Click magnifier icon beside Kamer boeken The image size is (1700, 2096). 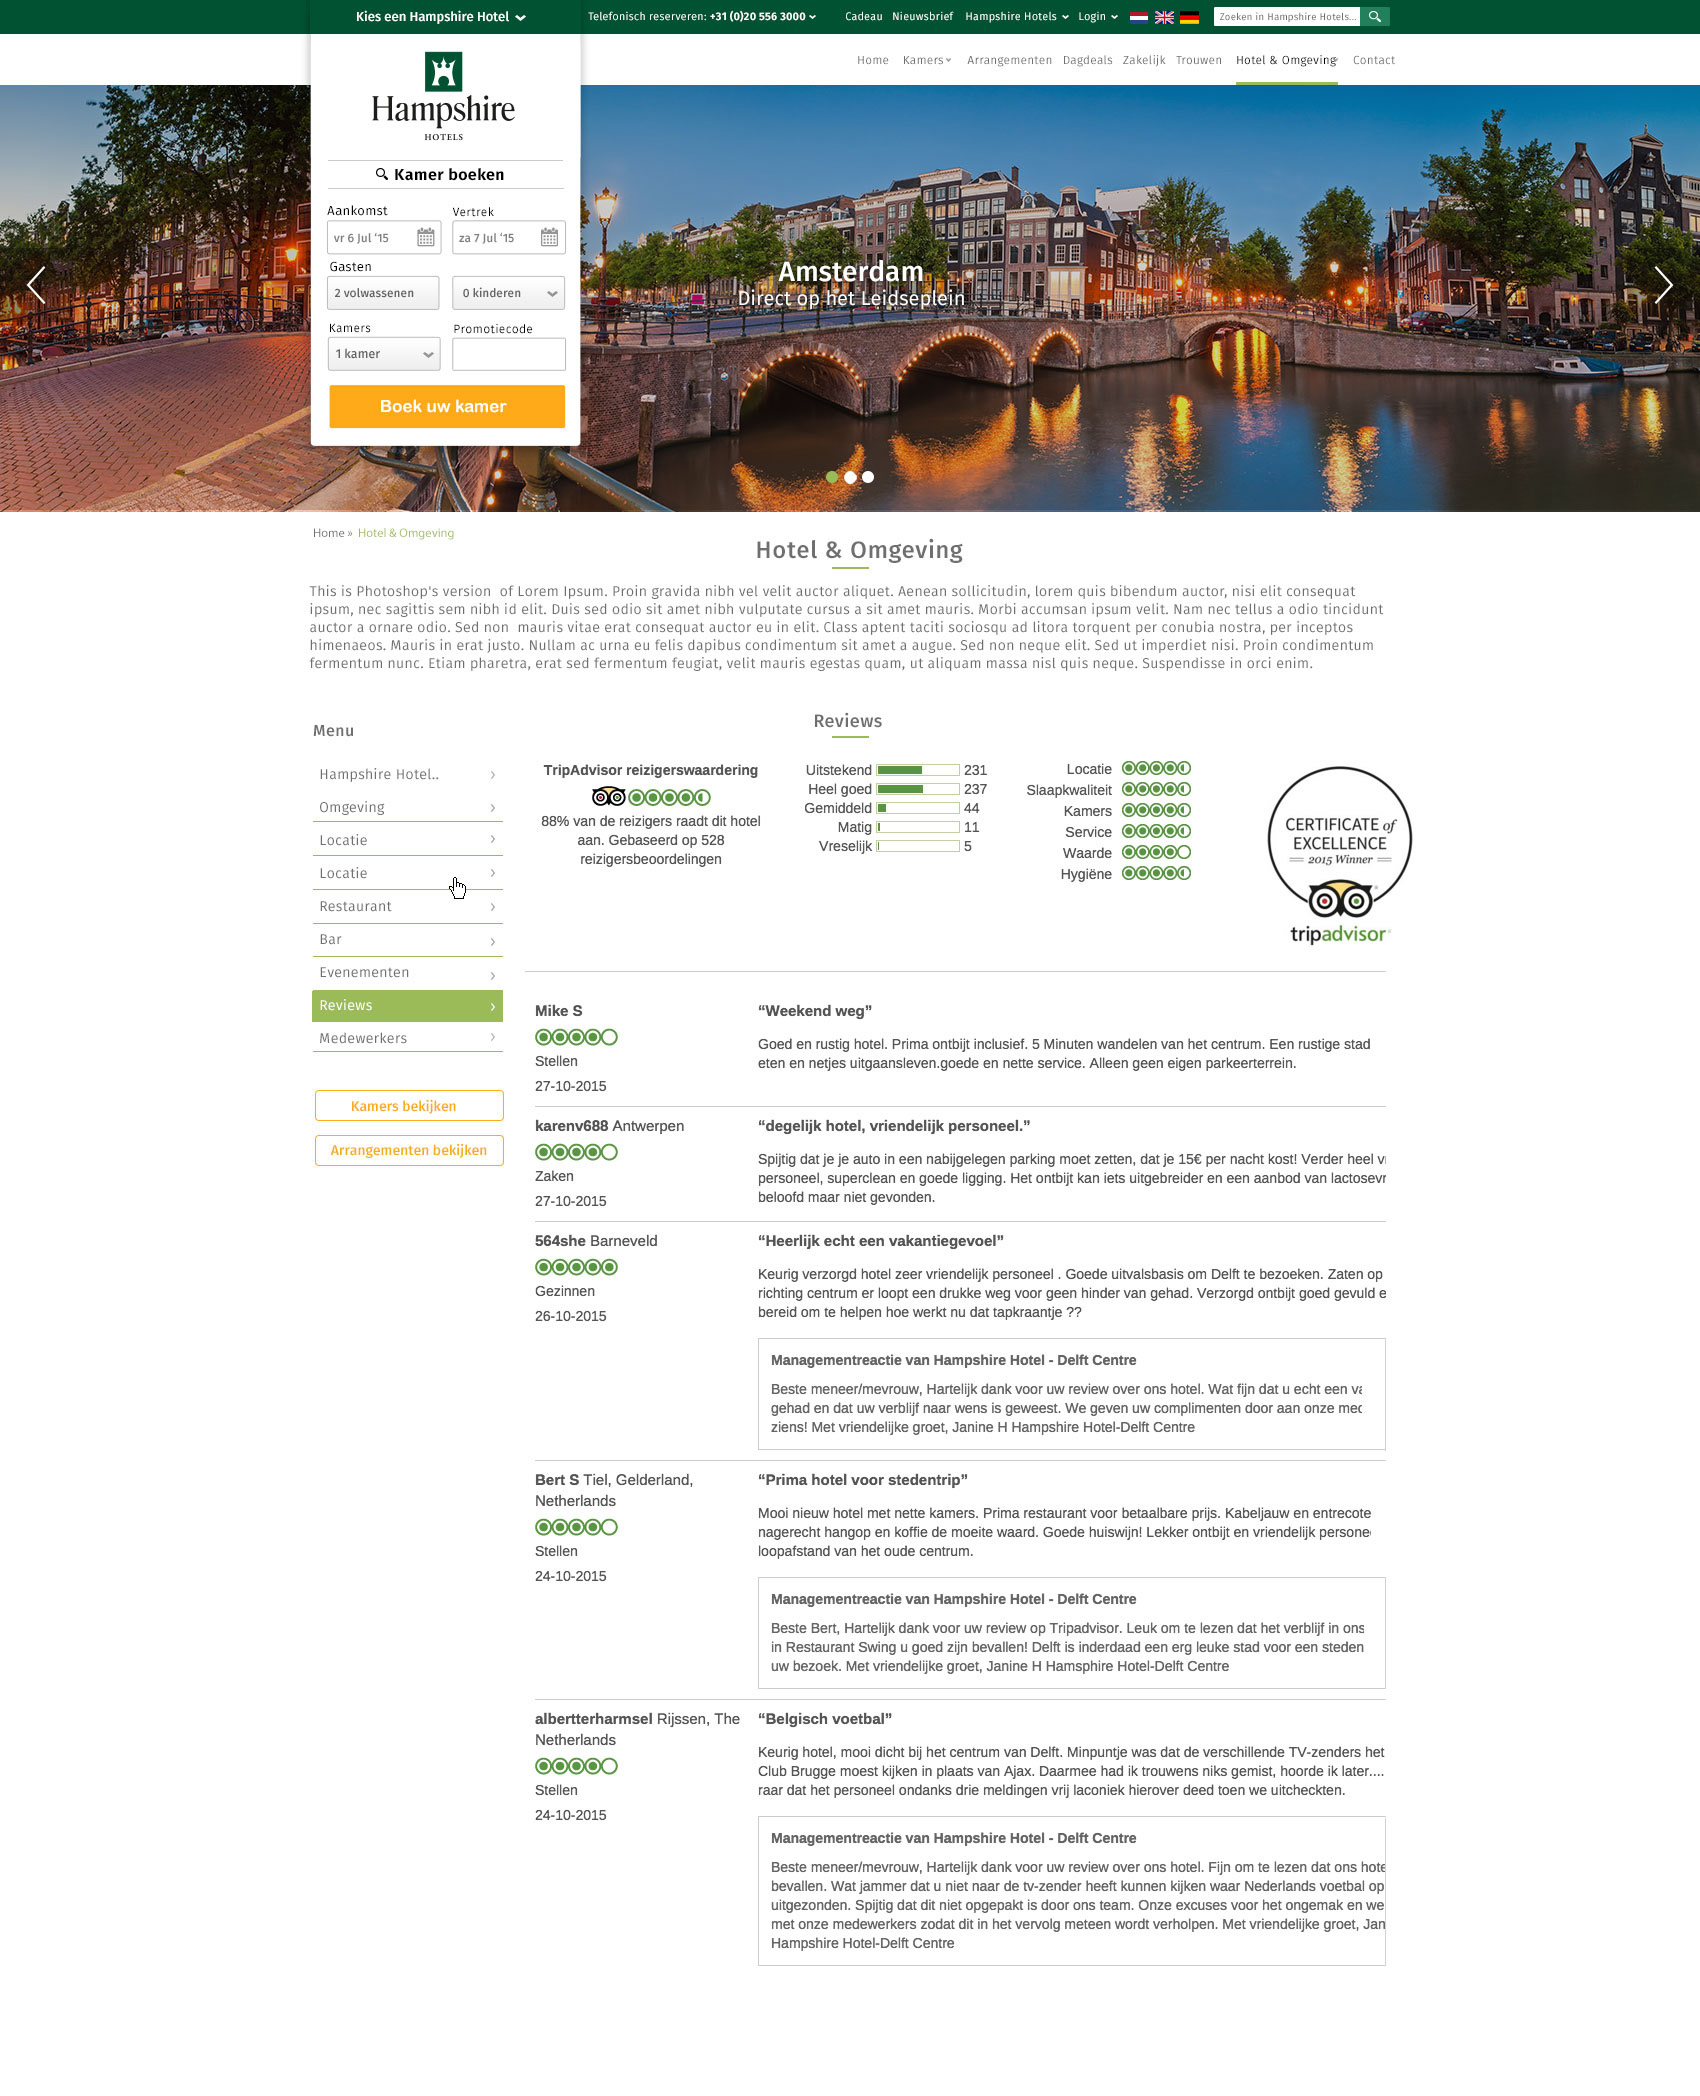tap(381, 174)
